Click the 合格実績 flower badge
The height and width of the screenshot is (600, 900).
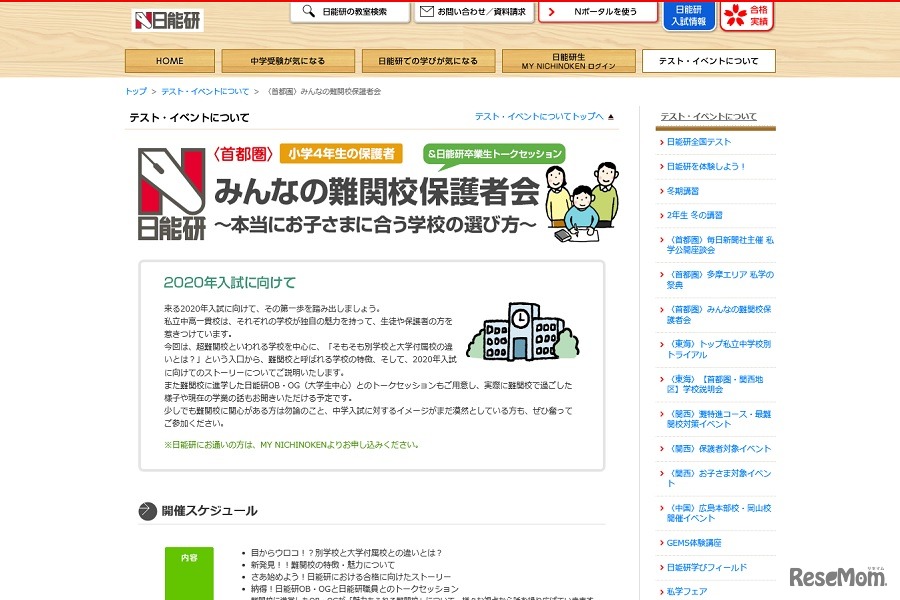click(x=745, y=17)
